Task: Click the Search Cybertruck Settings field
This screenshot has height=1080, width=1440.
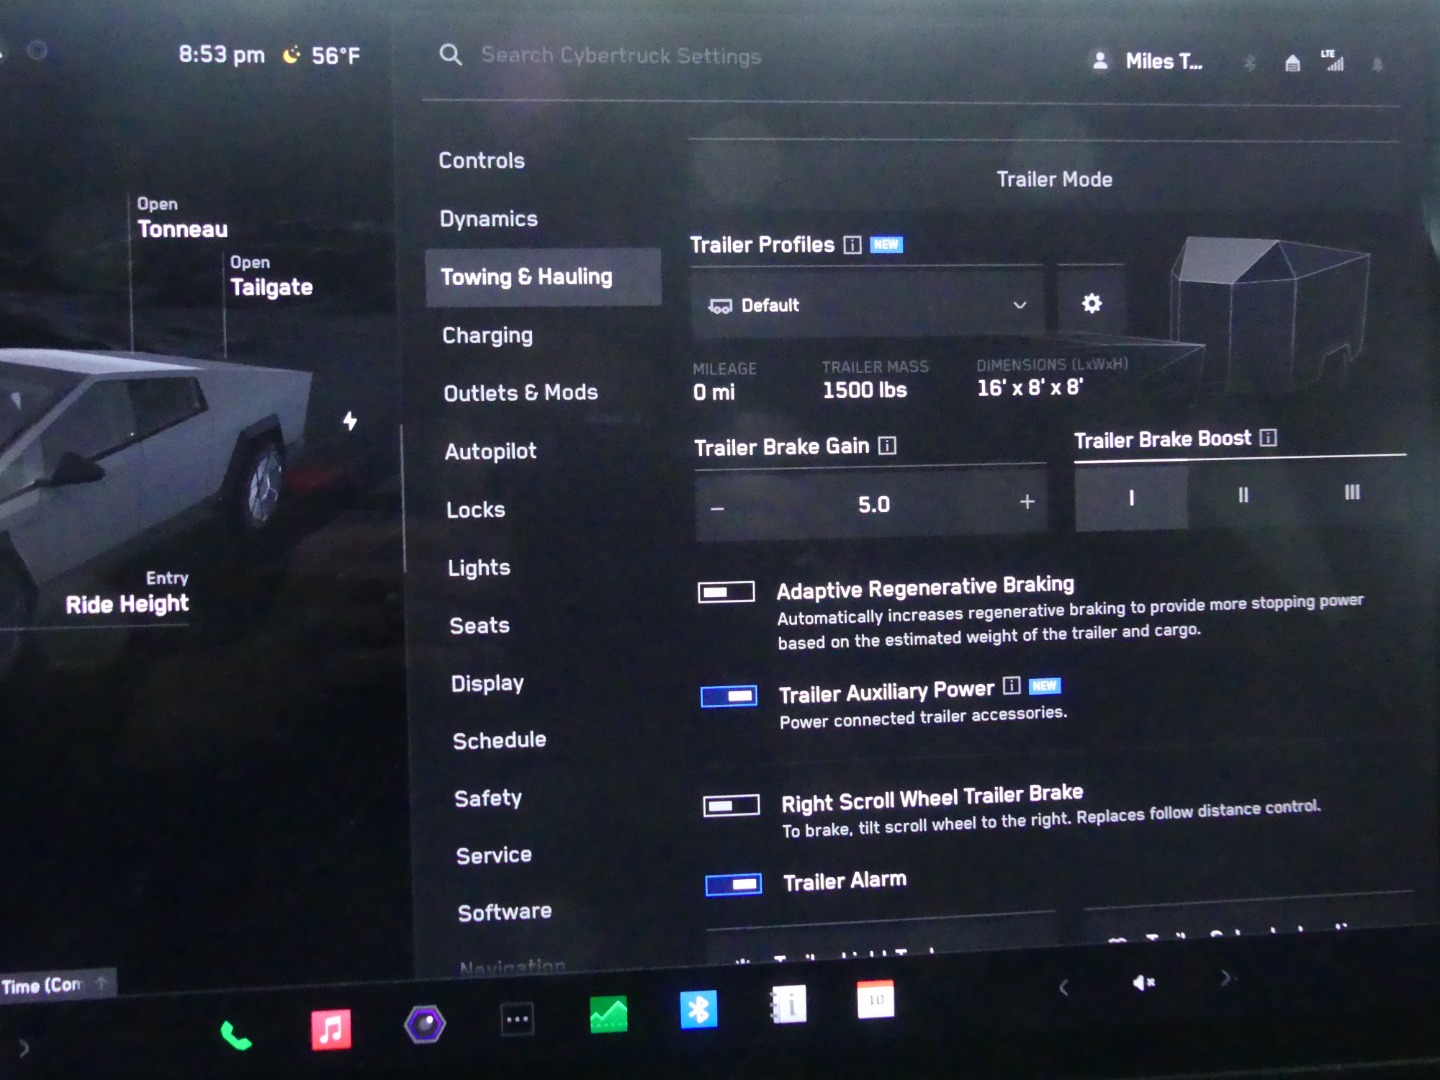Action: point(620,56)
